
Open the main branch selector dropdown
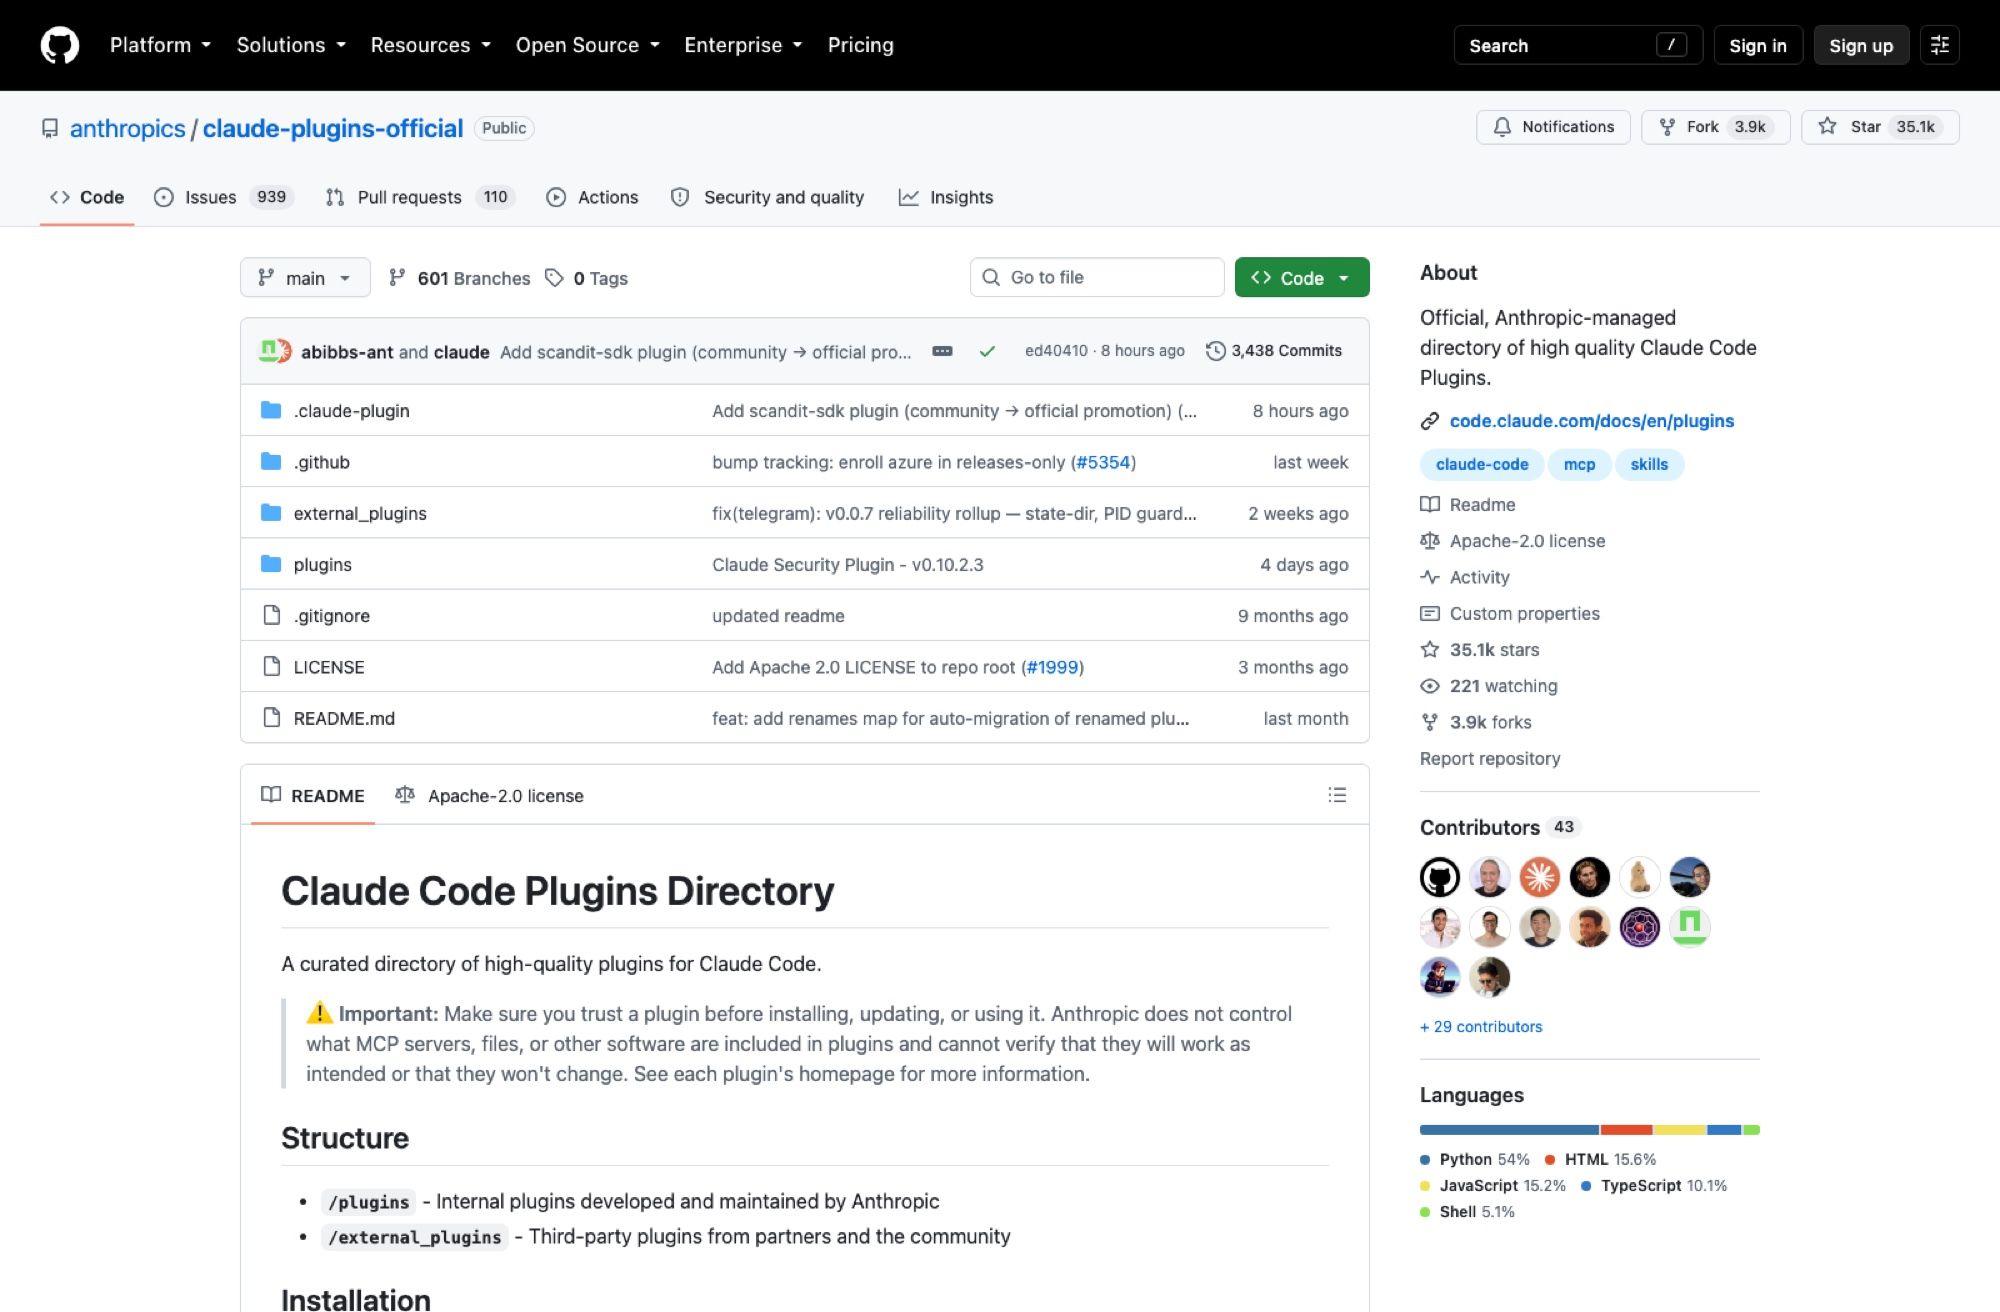tap(305, 278)
